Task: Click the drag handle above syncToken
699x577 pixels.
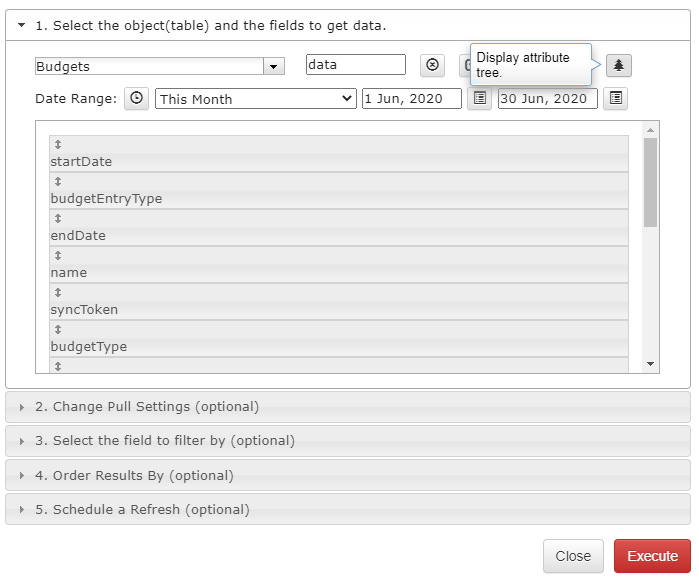Action: 57,293
